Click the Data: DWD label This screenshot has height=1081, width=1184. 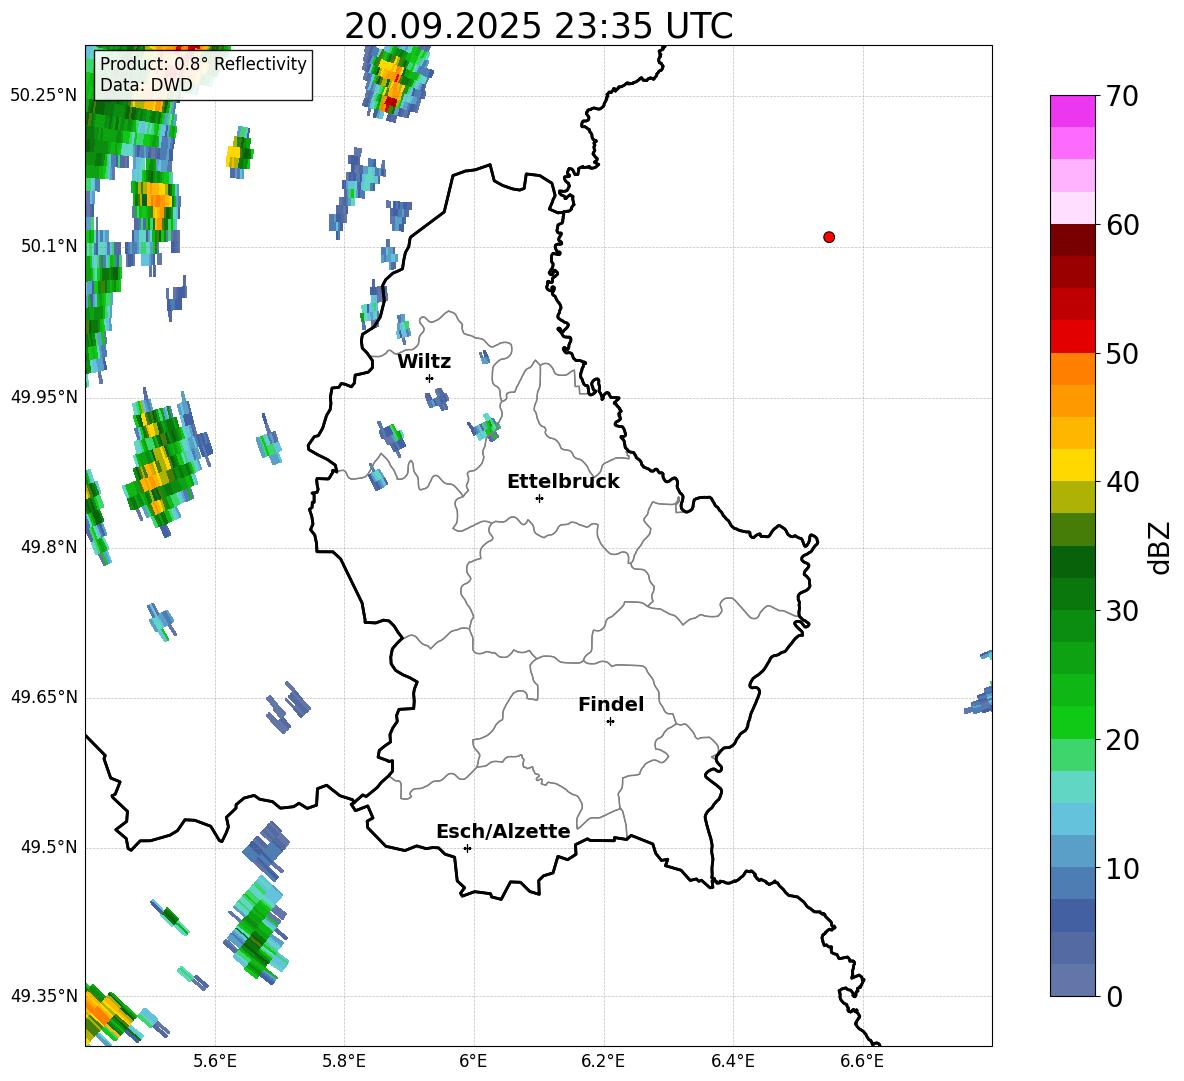(146, 85)
